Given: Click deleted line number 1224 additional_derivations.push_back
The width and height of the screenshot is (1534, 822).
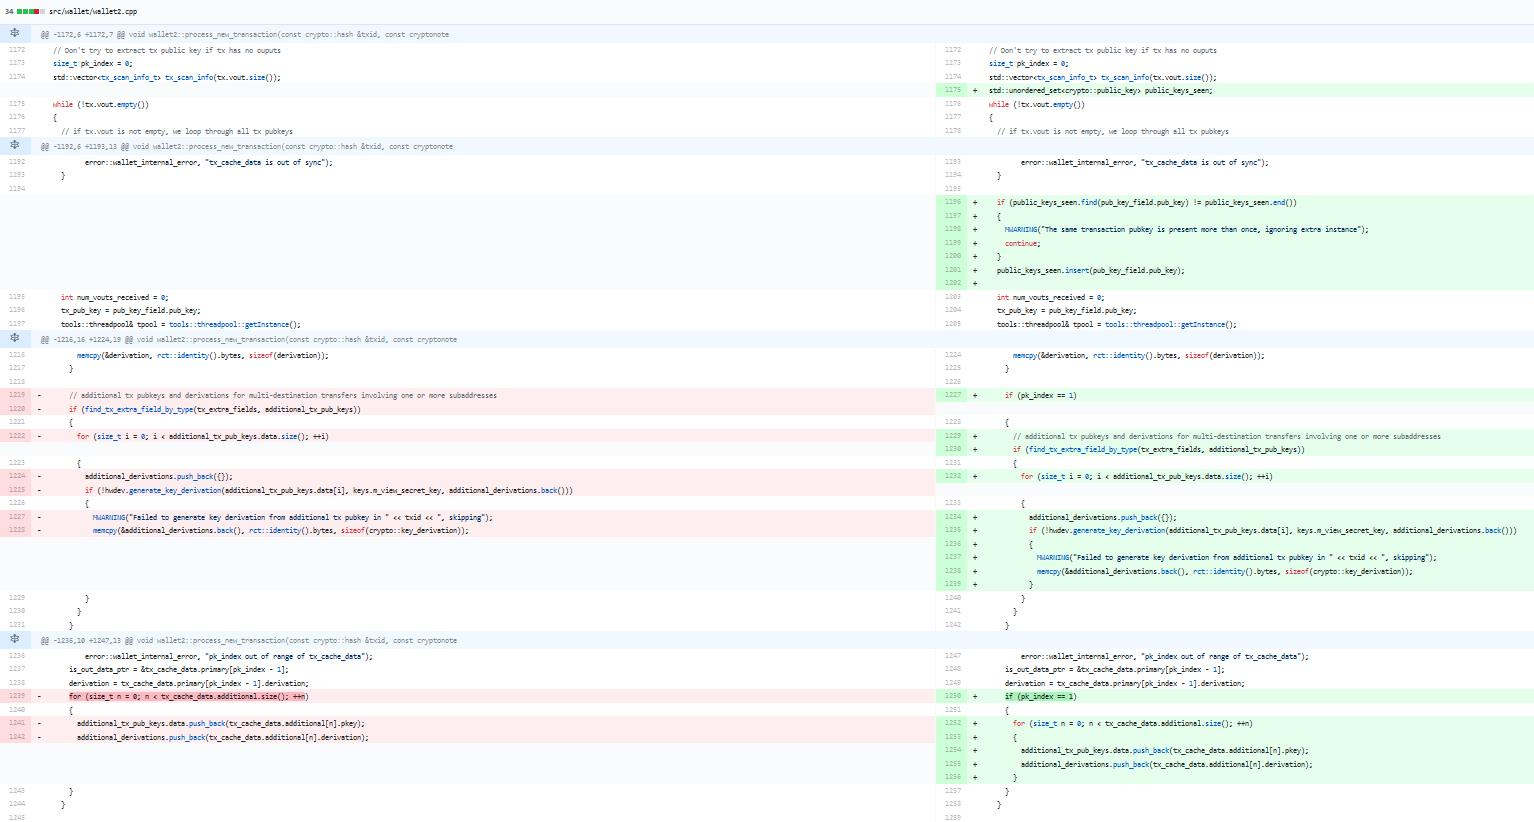Looking at the screenshot, I should (x=16, y=476).
